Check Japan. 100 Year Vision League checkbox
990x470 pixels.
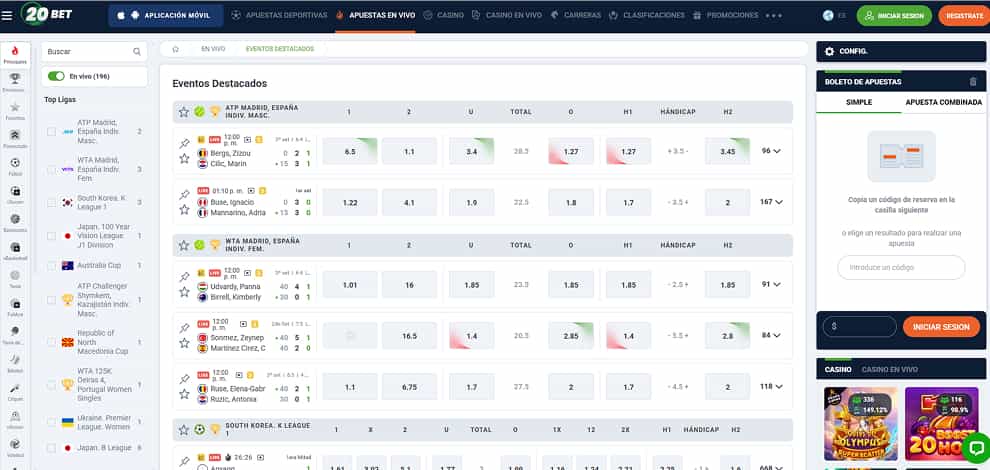pos(51,236)
